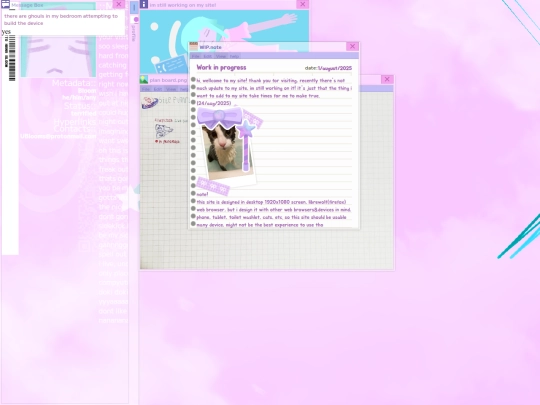Click the blue tab above the profile tab
Image resolution: width=540 pixels, height=405 pixels.
click(134, 7)
